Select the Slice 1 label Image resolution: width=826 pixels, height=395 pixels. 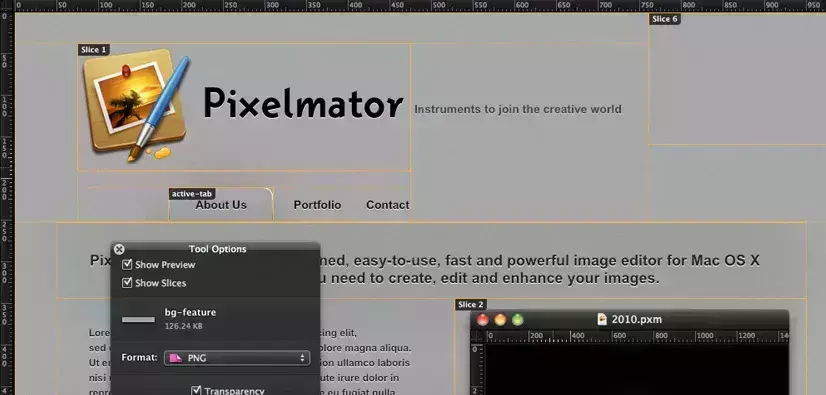(x=94, y=50)
